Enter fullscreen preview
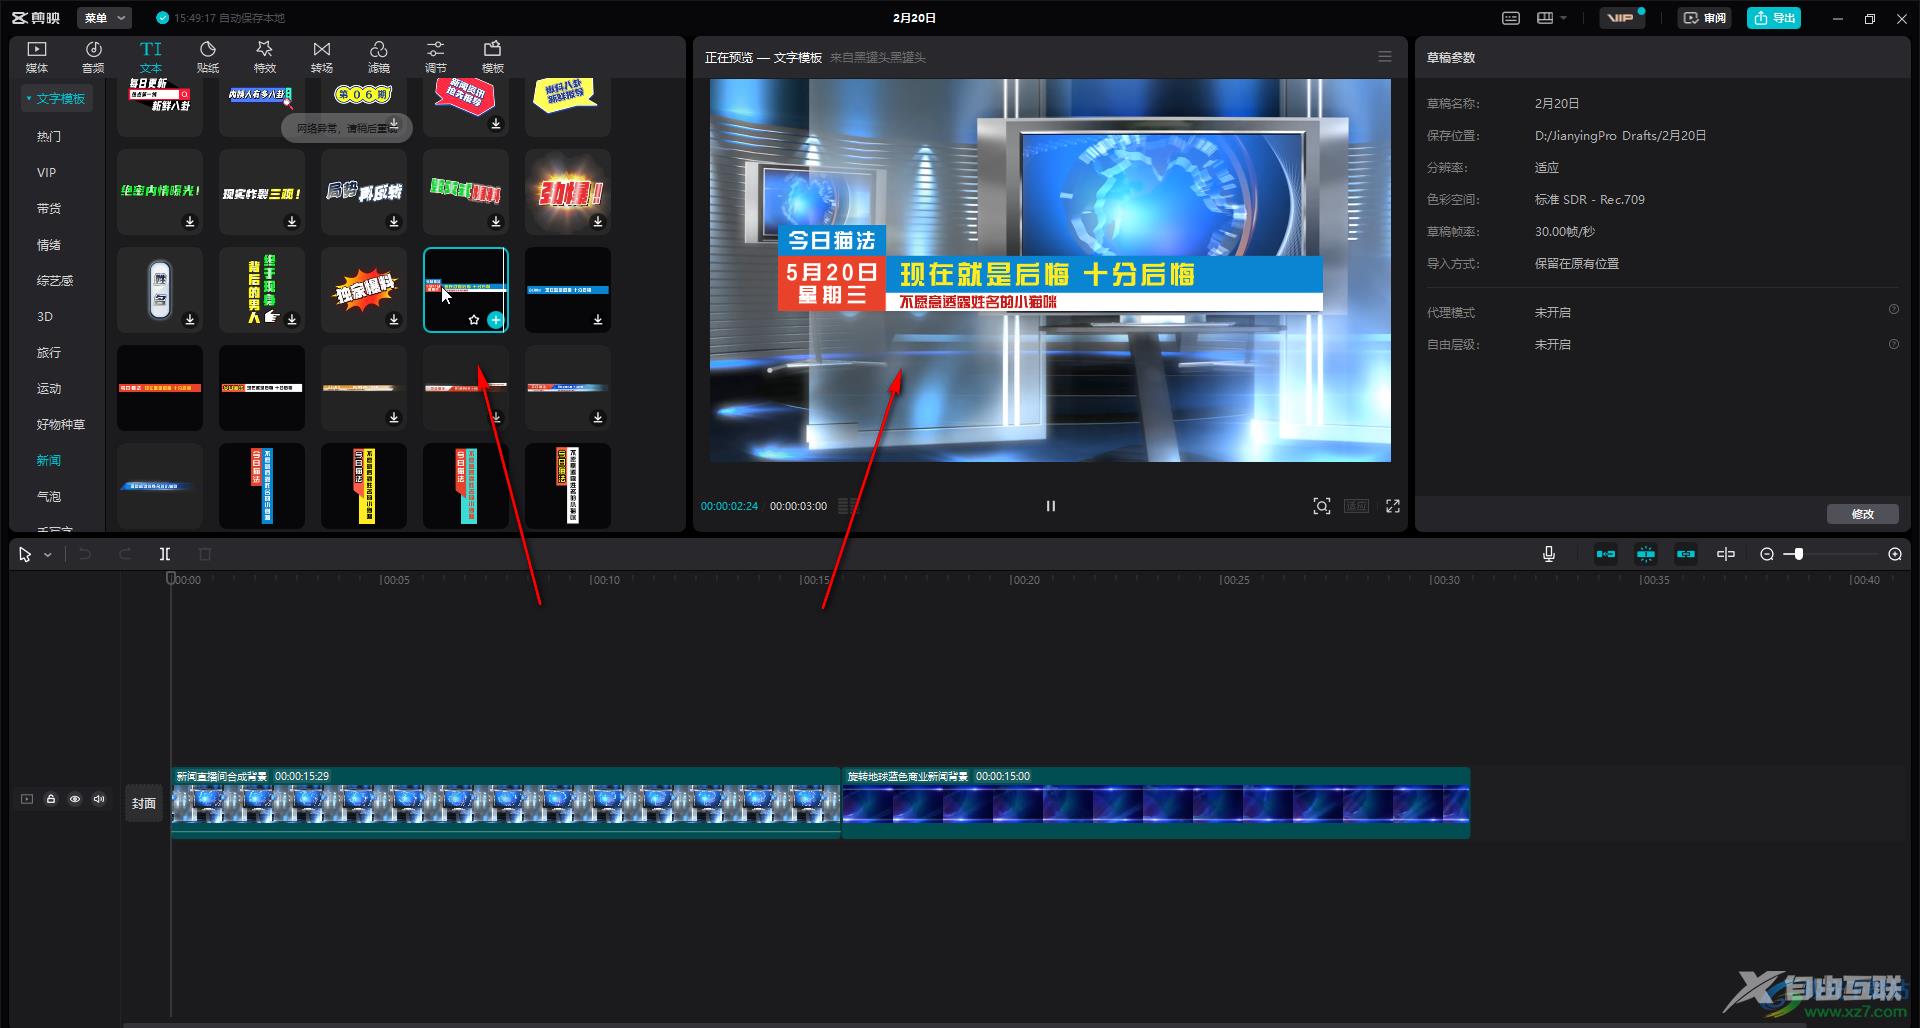This screenshot has width=1920, height=1028. point(1393,506)
